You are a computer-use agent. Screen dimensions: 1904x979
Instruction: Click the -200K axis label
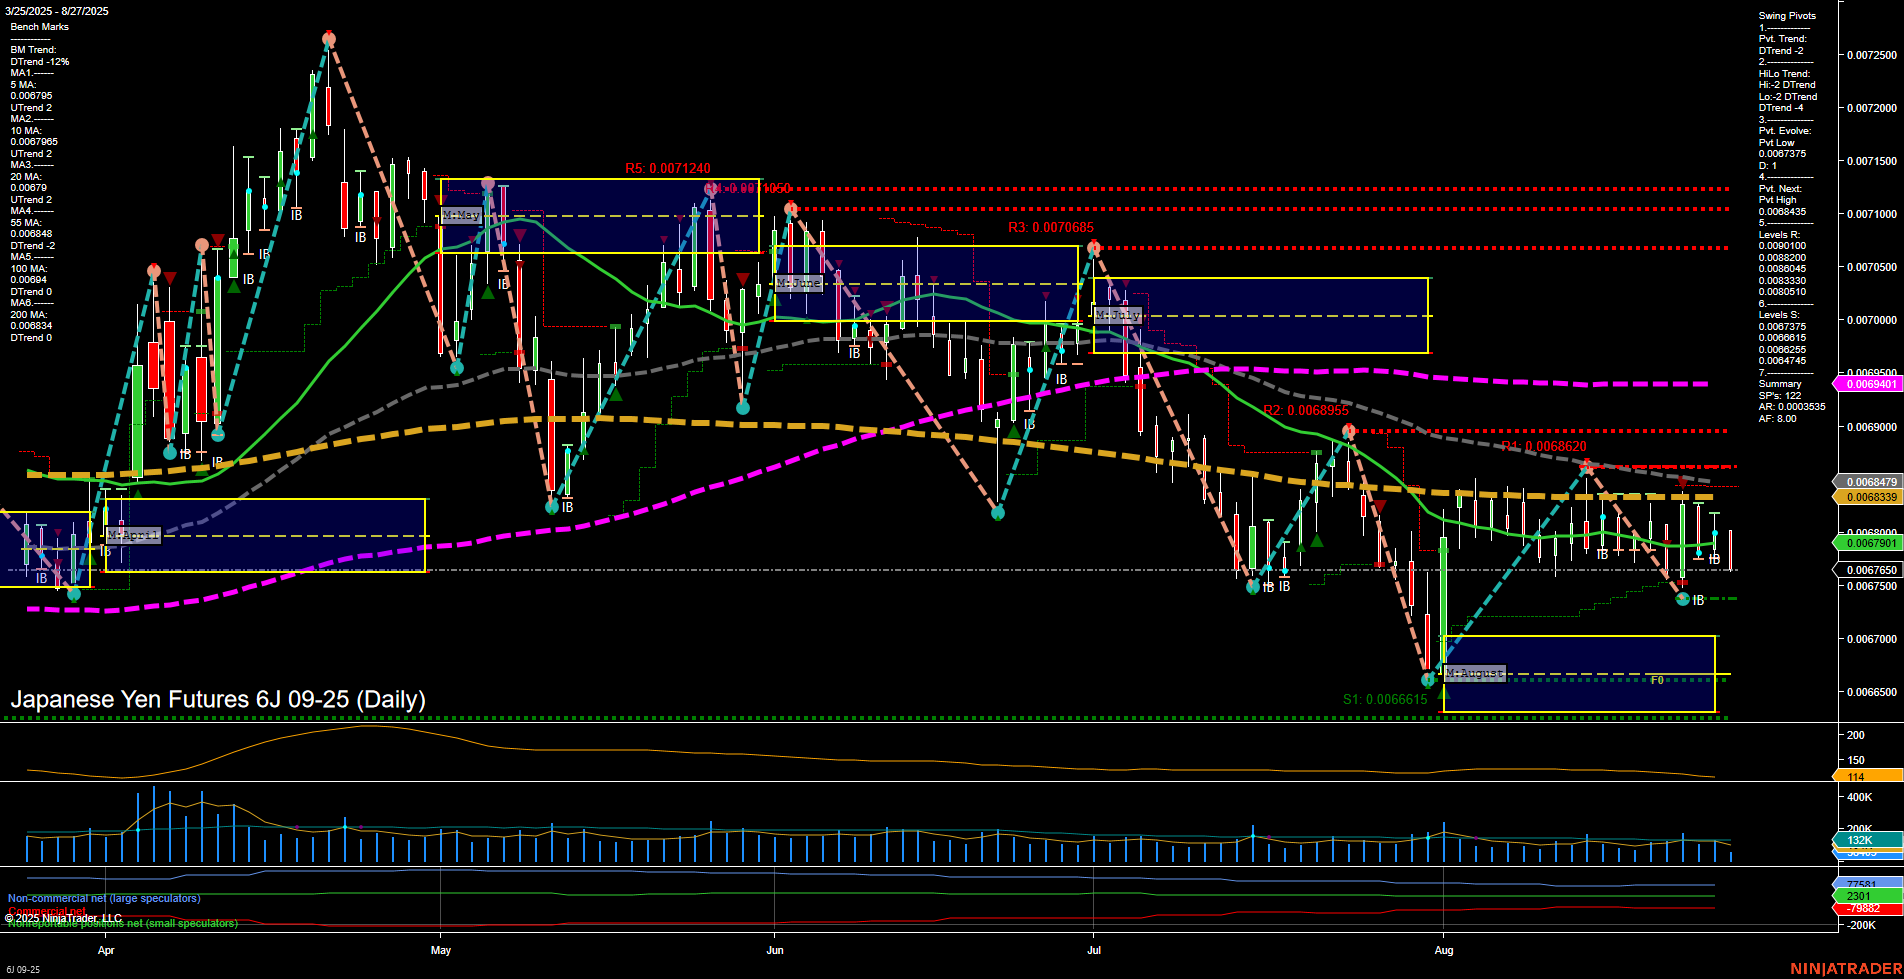1861,925
